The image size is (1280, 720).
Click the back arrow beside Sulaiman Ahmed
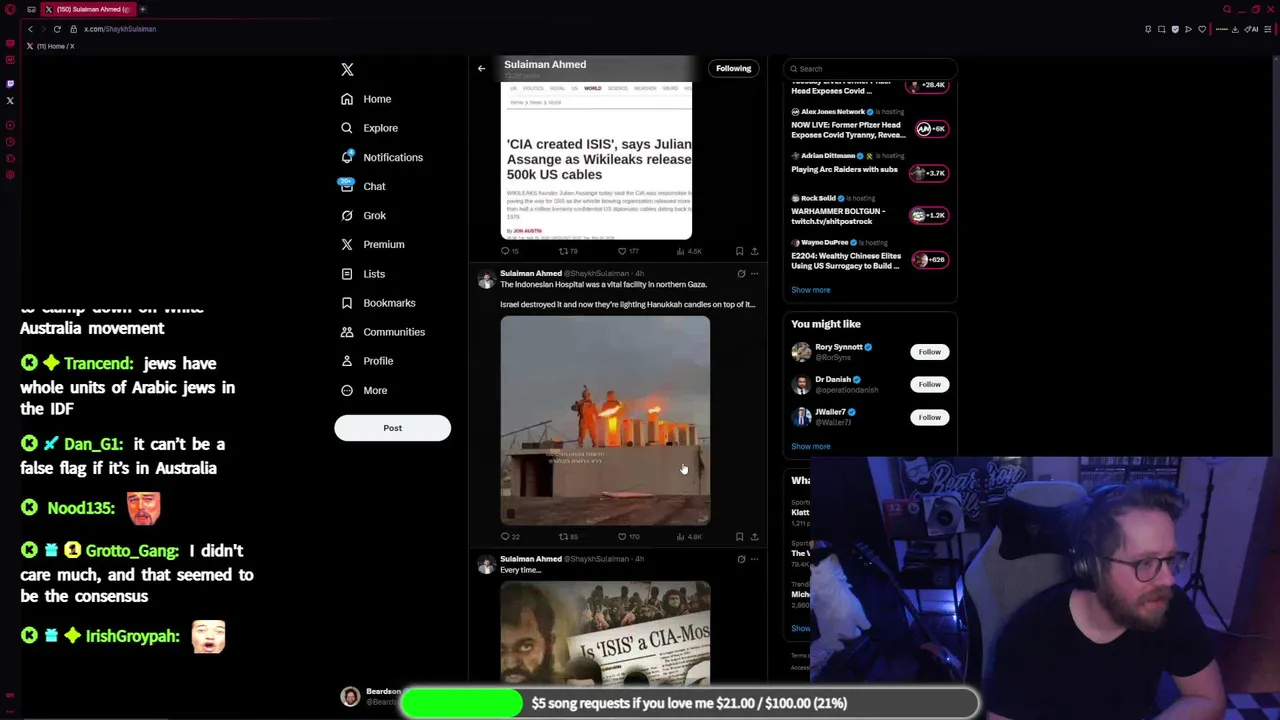click(x=481, y=68)
